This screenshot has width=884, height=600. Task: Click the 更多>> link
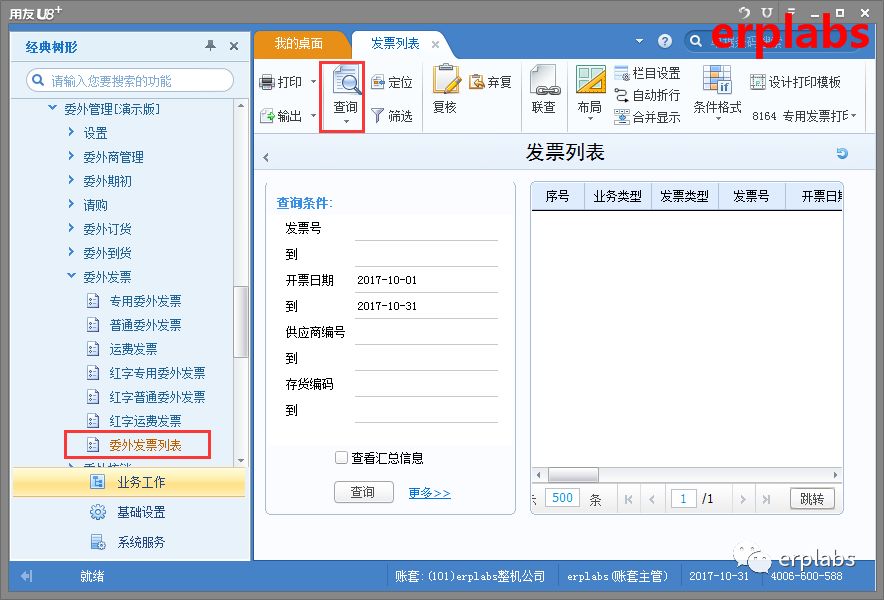coord(430,493)
